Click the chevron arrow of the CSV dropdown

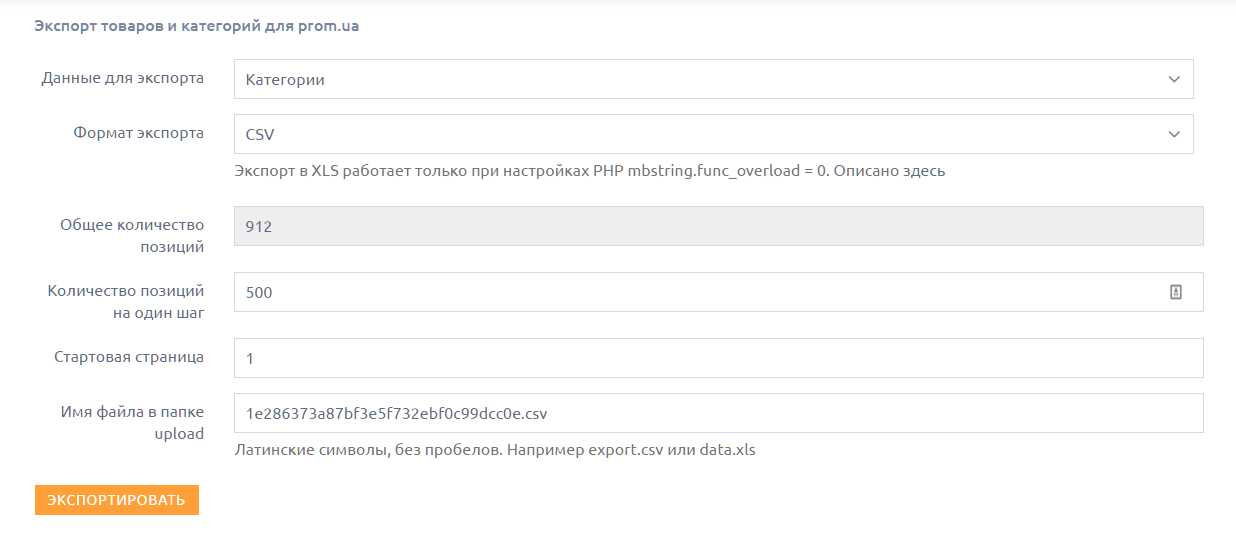(x=1174, y=134)
